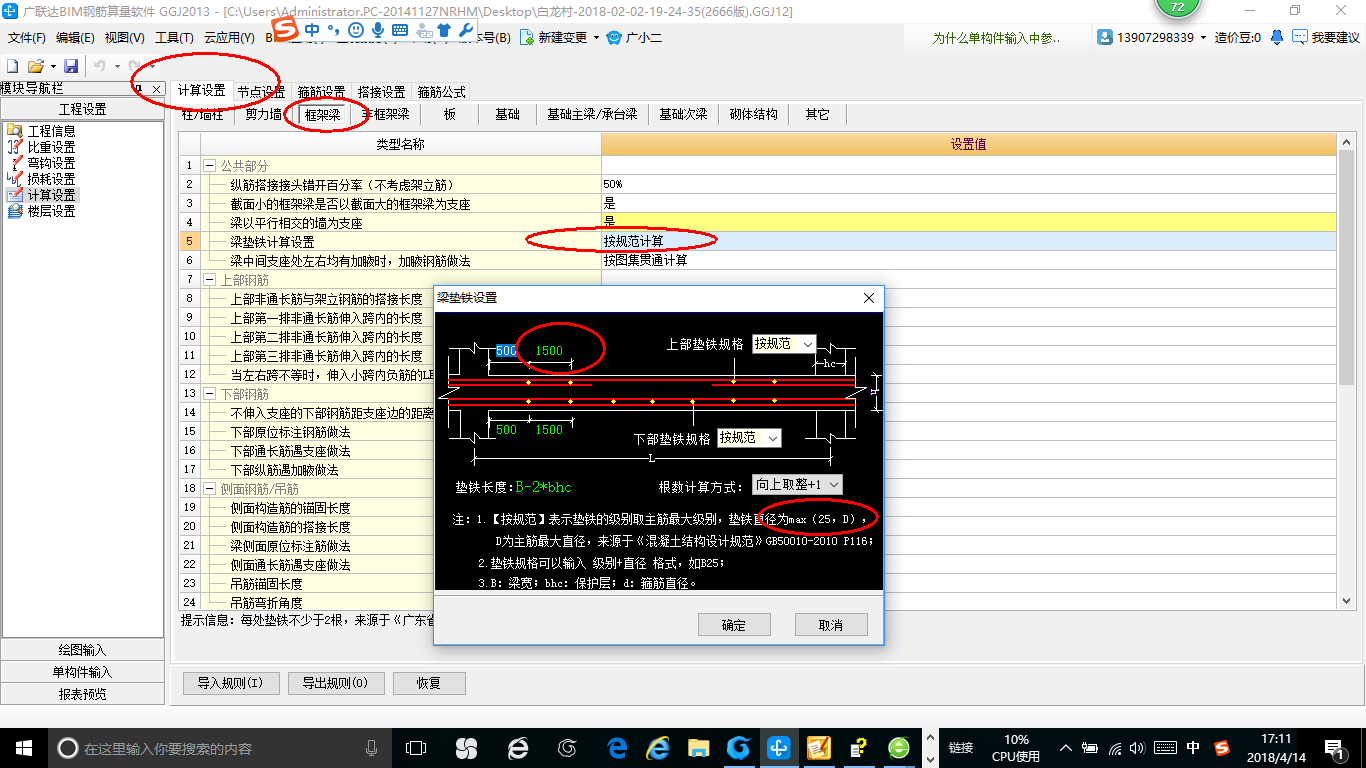The height and width of the screenshot is (768, 1366).
Task: Click the 恢复 button
Action: pos(429,684)
